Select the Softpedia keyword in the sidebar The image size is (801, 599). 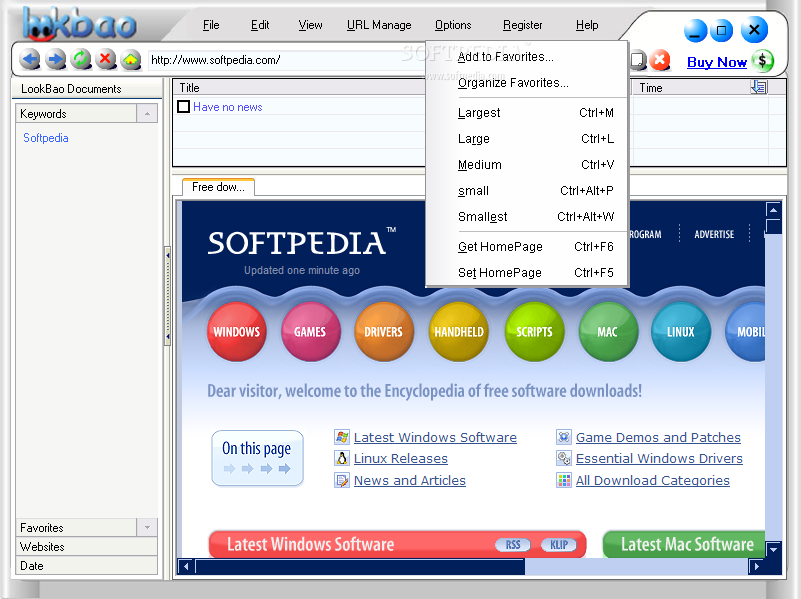pos(45,138)
